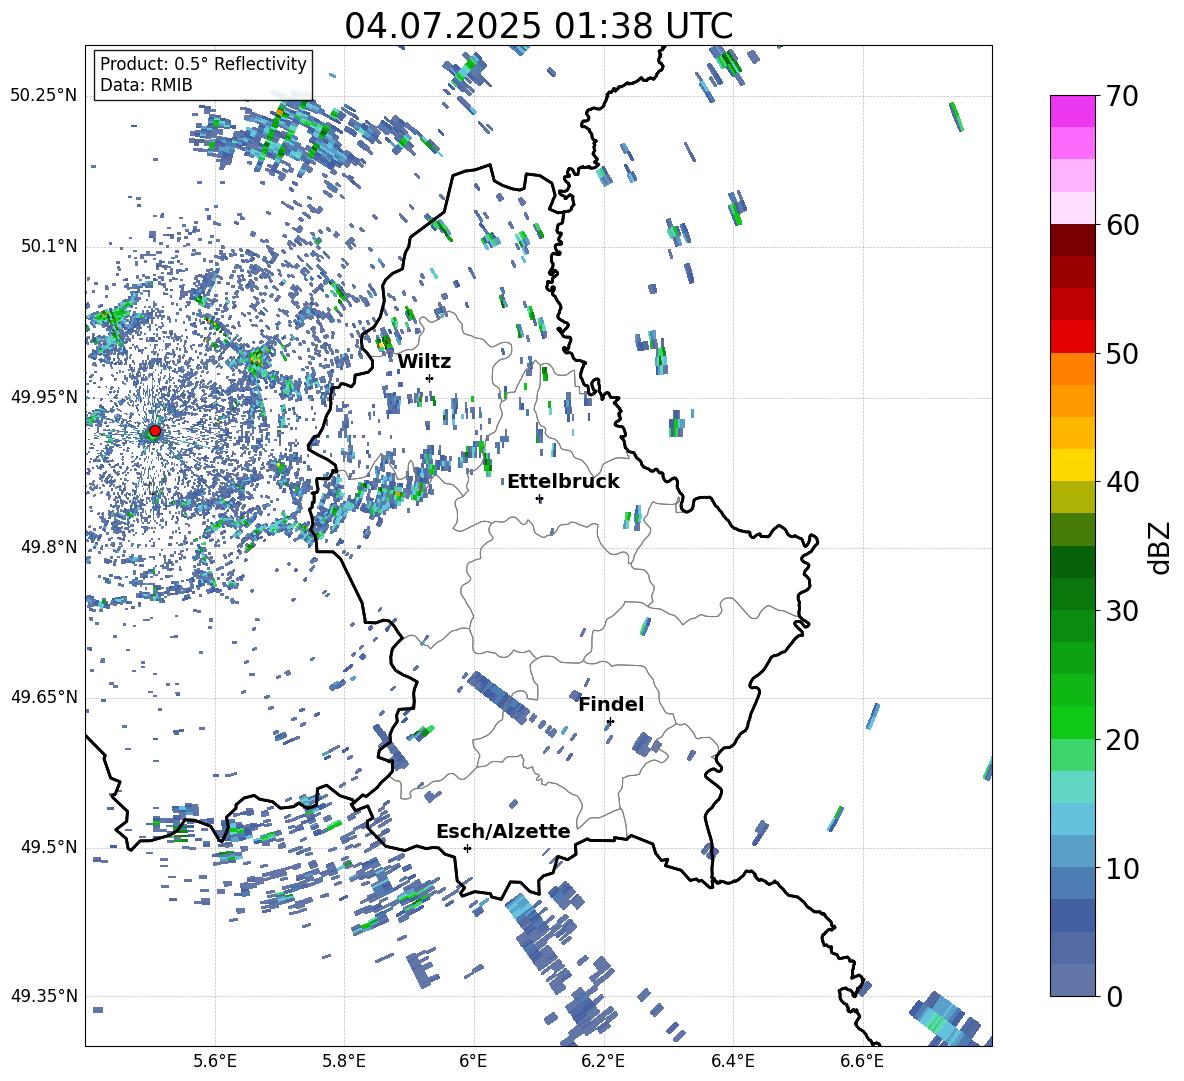1184x1081 pixels.
Task: Click the red radar site marker
Action: [155, 431]
